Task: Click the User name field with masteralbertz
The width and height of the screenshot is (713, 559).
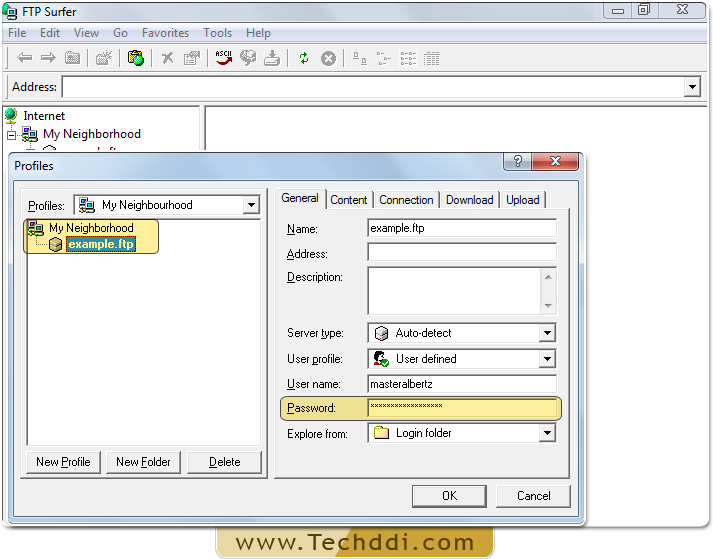Action: (x=462, y=384)
